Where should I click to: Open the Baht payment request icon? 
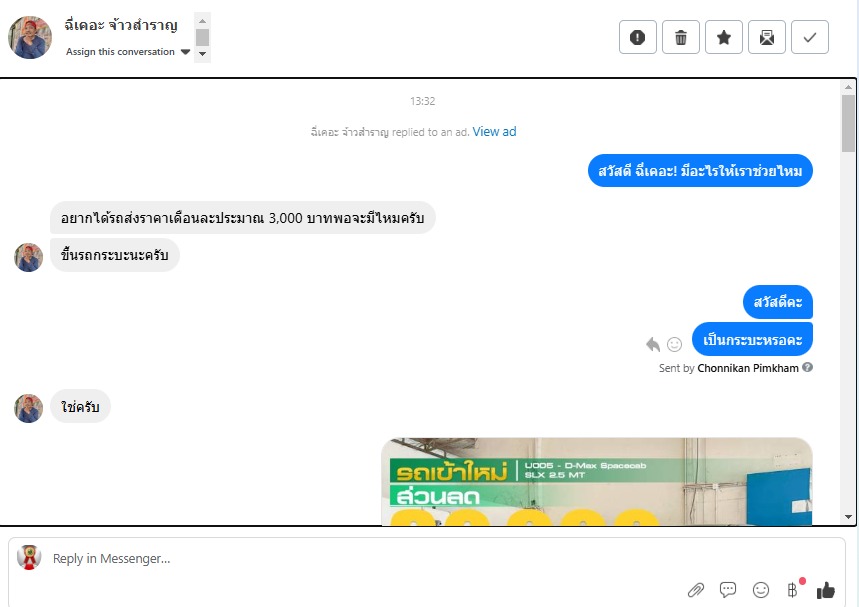click(x=792, y=590)
